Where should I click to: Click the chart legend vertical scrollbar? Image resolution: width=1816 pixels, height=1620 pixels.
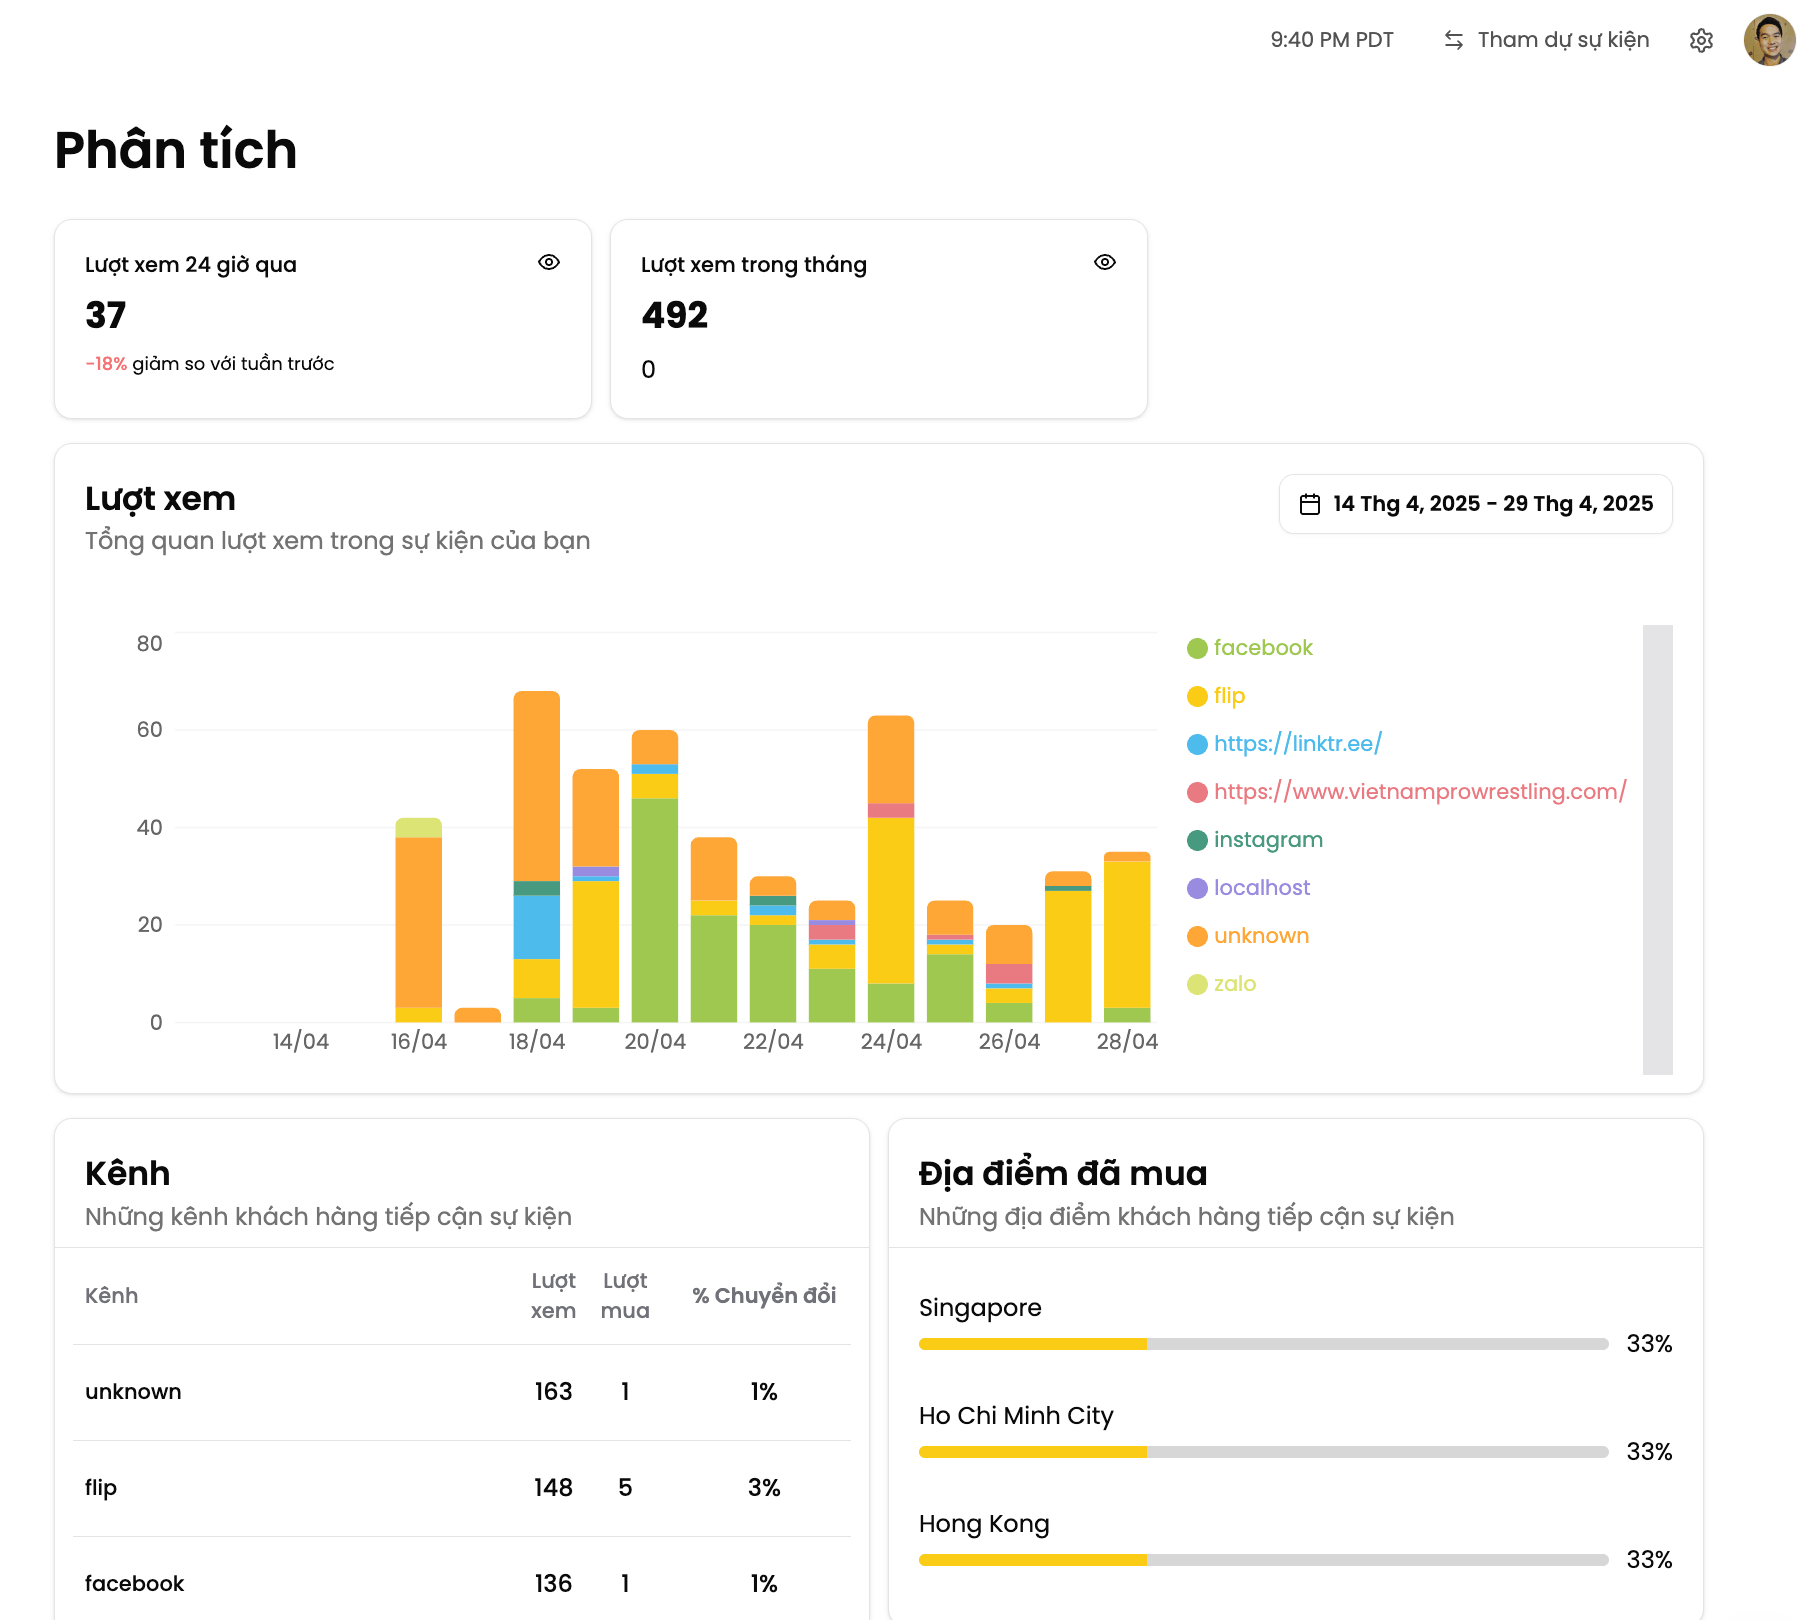1657,850
